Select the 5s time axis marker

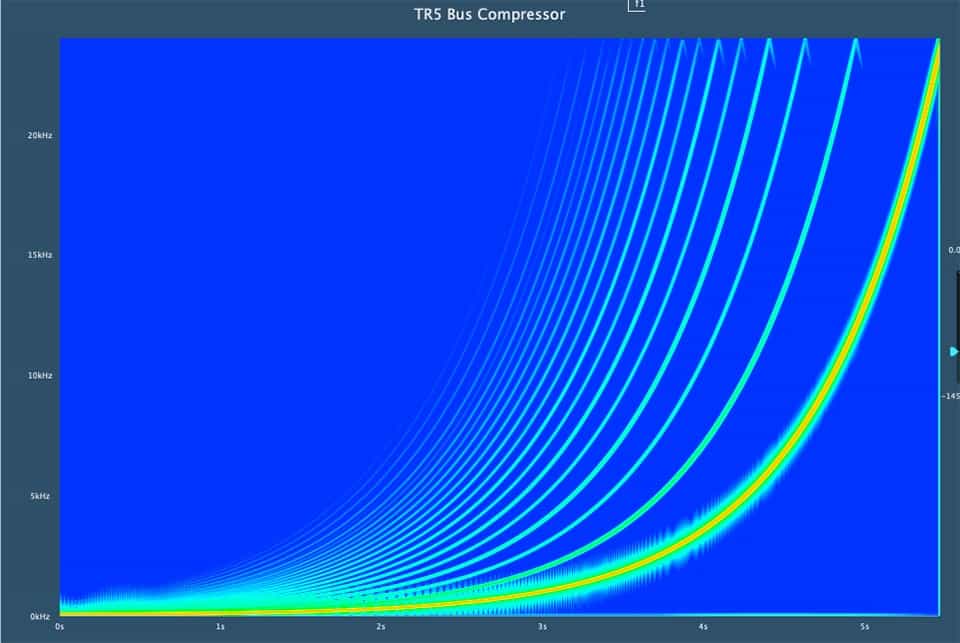tap(864, 627)
